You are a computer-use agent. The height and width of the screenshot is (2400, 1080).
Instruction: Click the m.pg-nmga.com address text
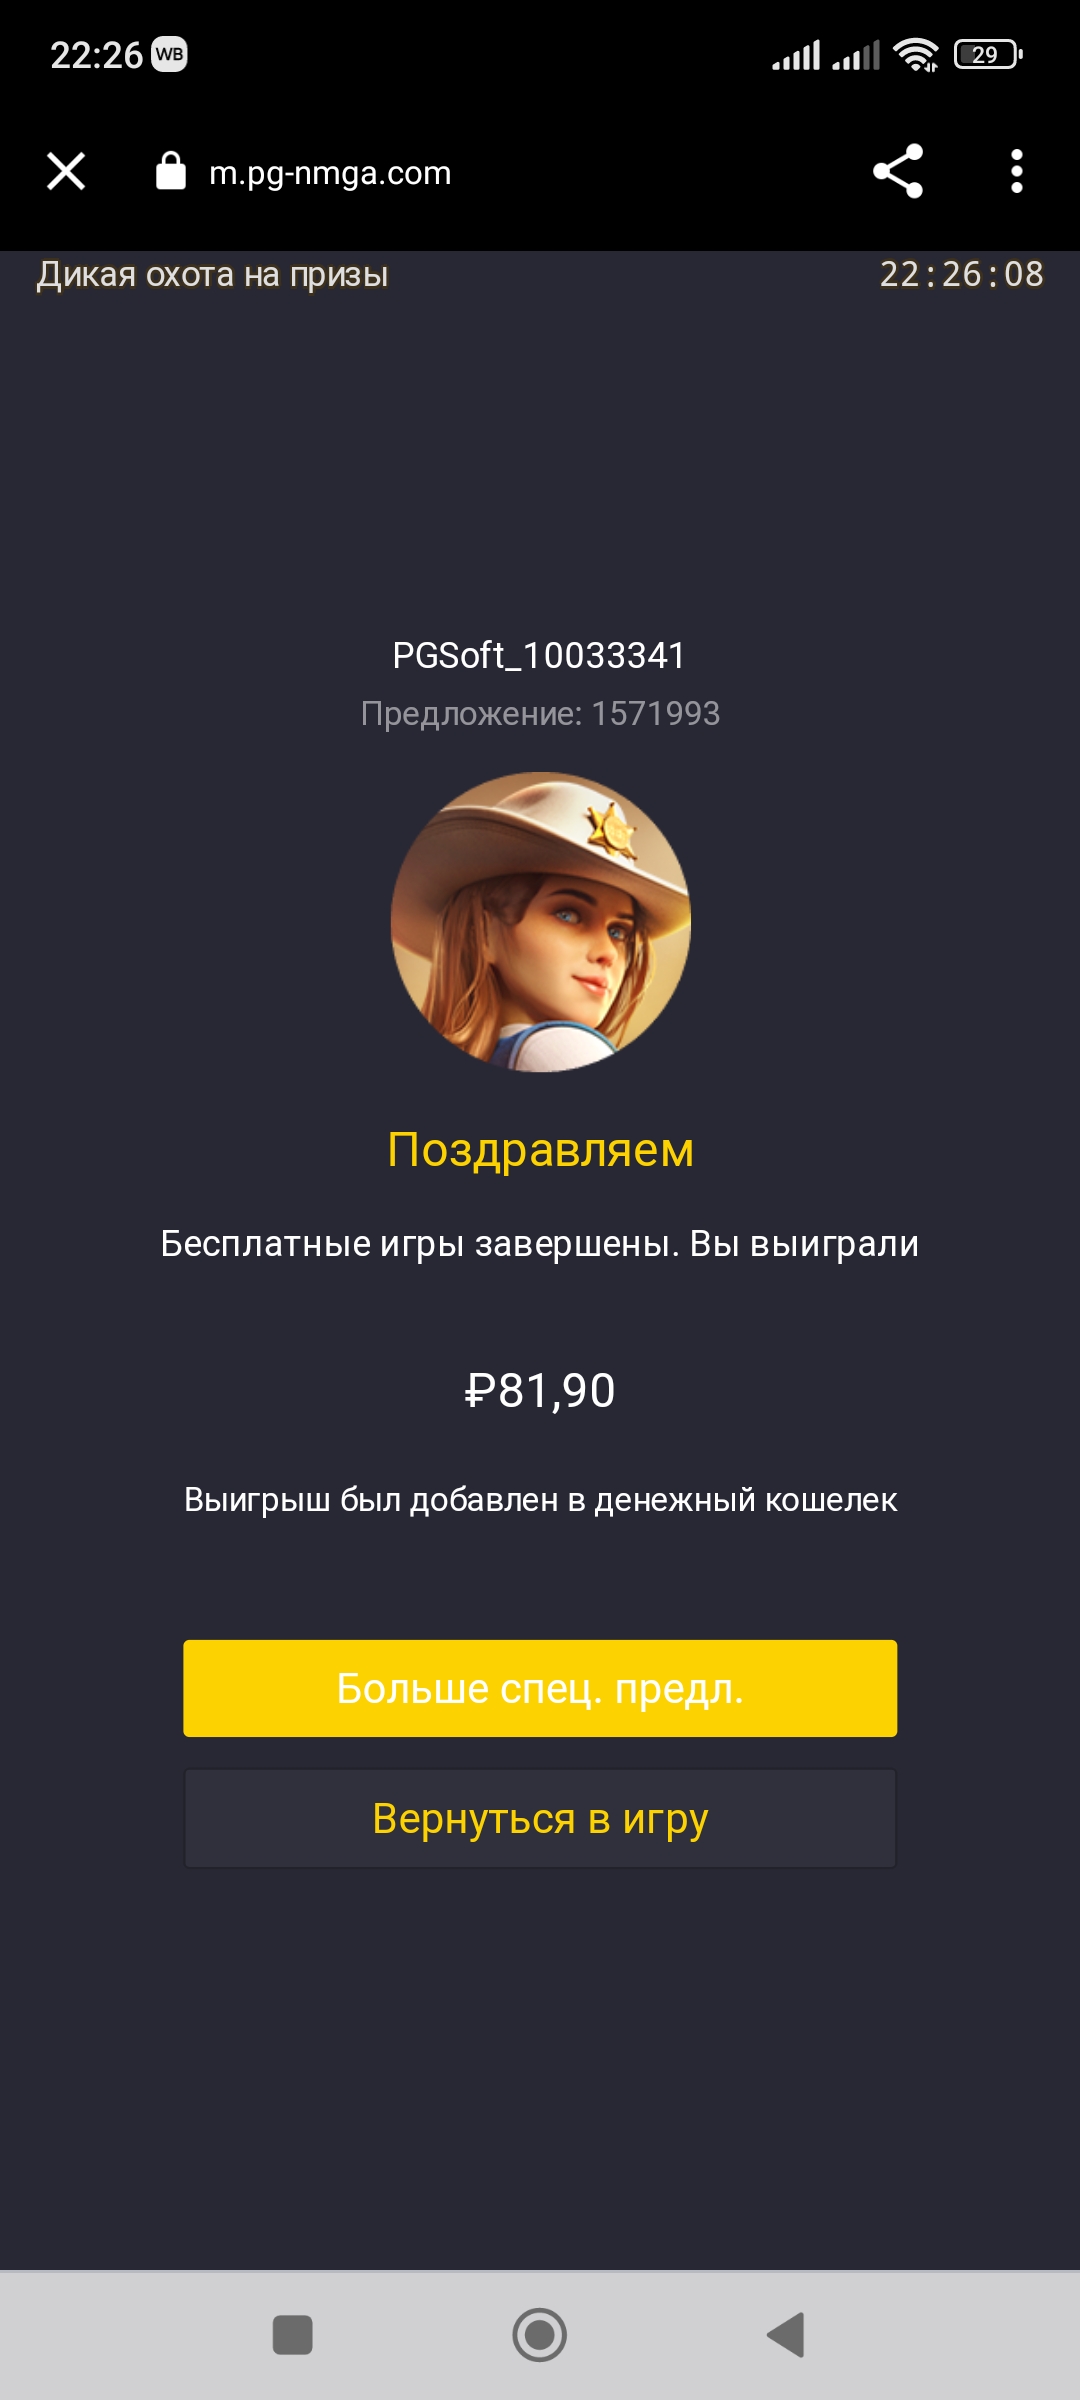point(330,173)
